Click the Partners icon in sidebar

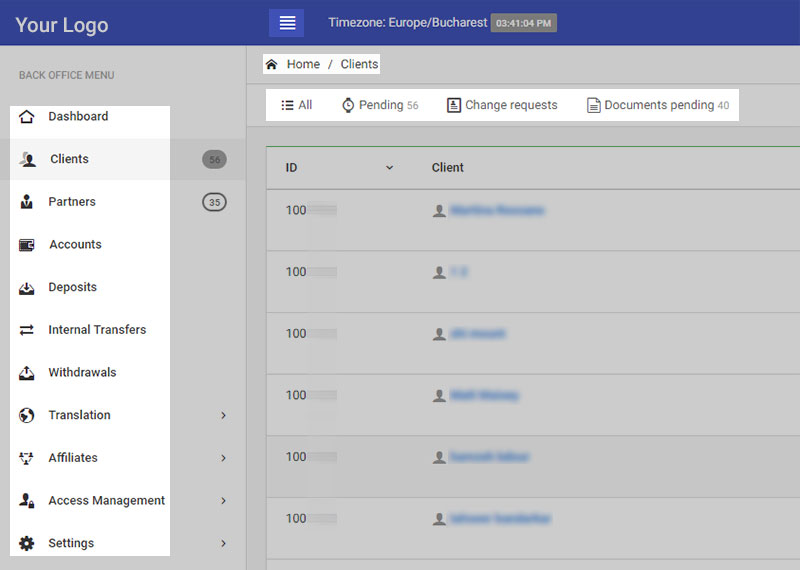(27, 202)
